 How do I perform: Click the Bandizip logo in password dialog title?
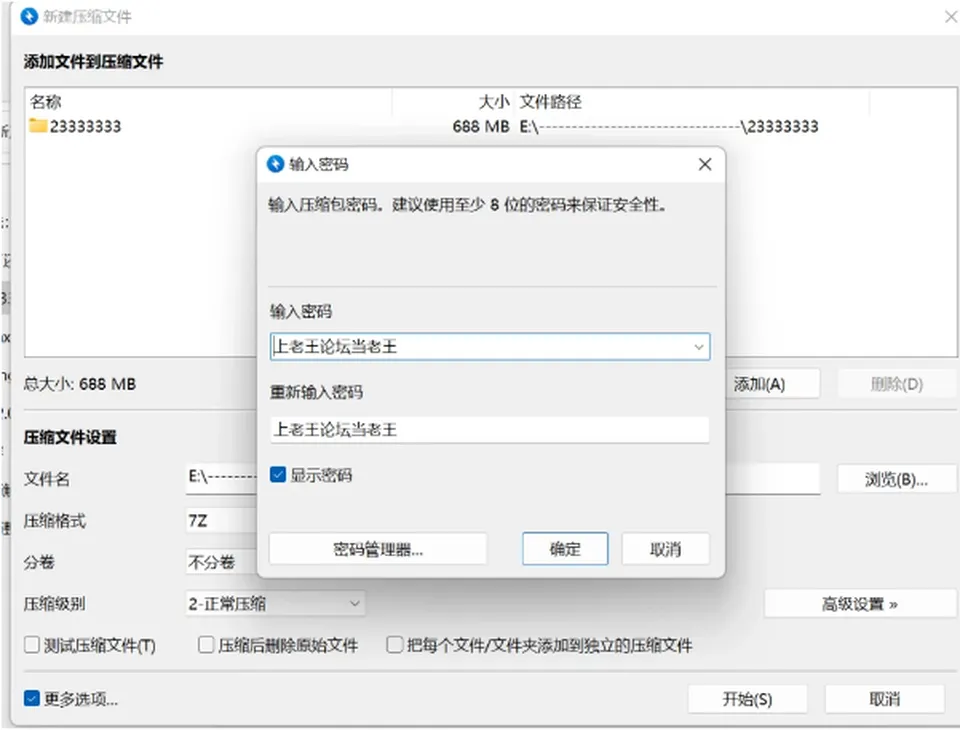coord(276,164)
